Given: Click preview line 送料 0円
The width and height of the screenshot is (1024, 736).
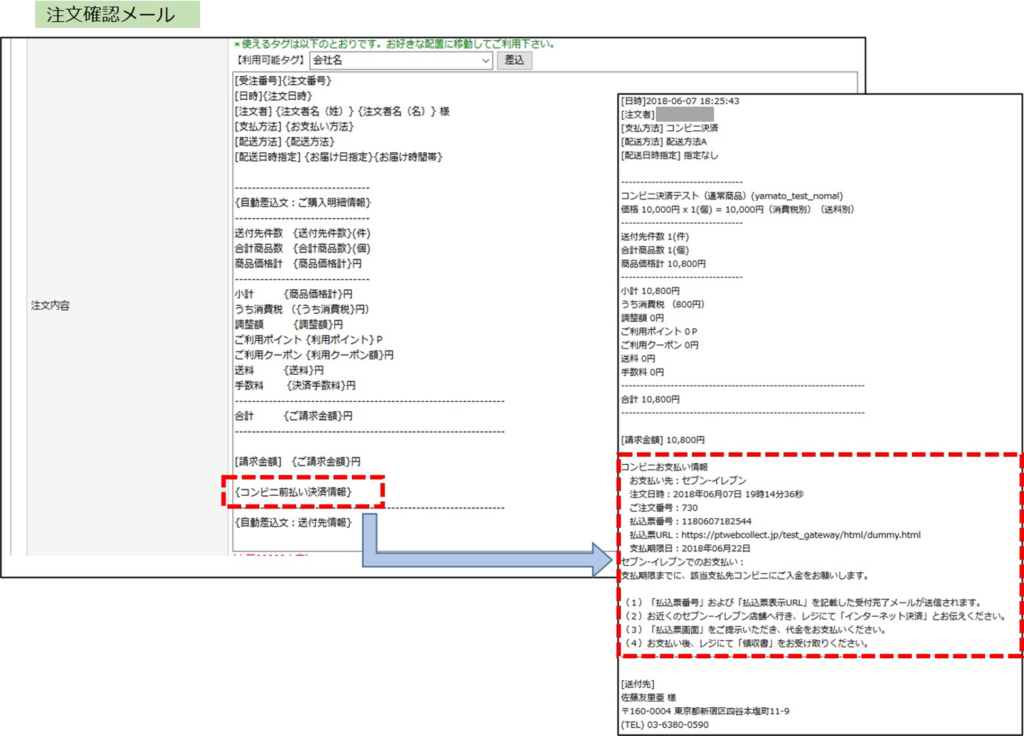Looking at the screenshot, I should coord(637,359).
